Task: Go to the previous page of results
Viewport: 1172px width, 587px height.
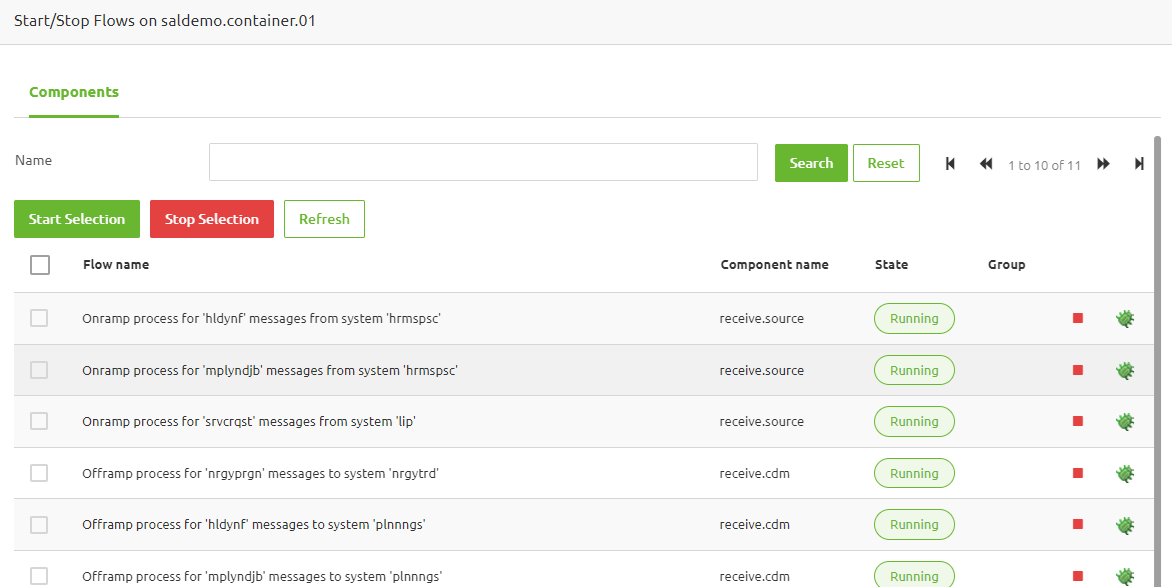Action: click(986, 163)
